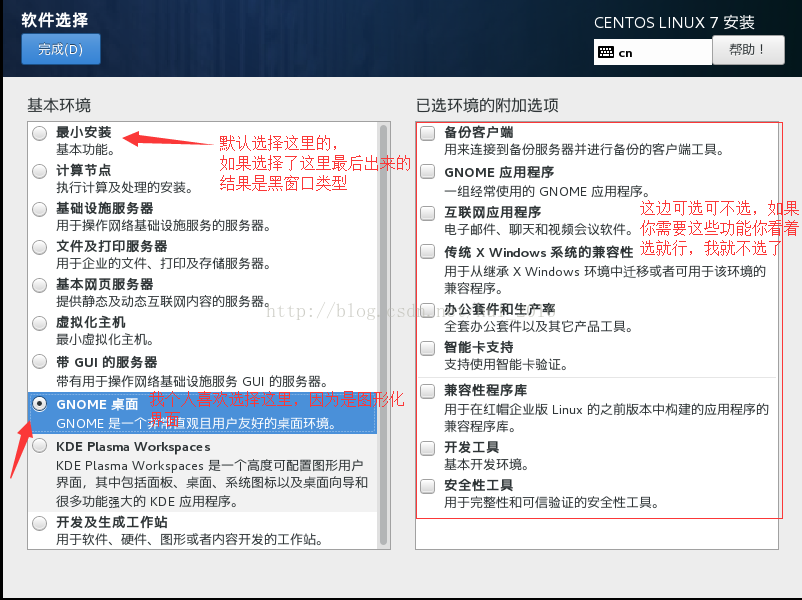
Task: Select the 基本网页服务器 radio button
Action: click(39, 285)
